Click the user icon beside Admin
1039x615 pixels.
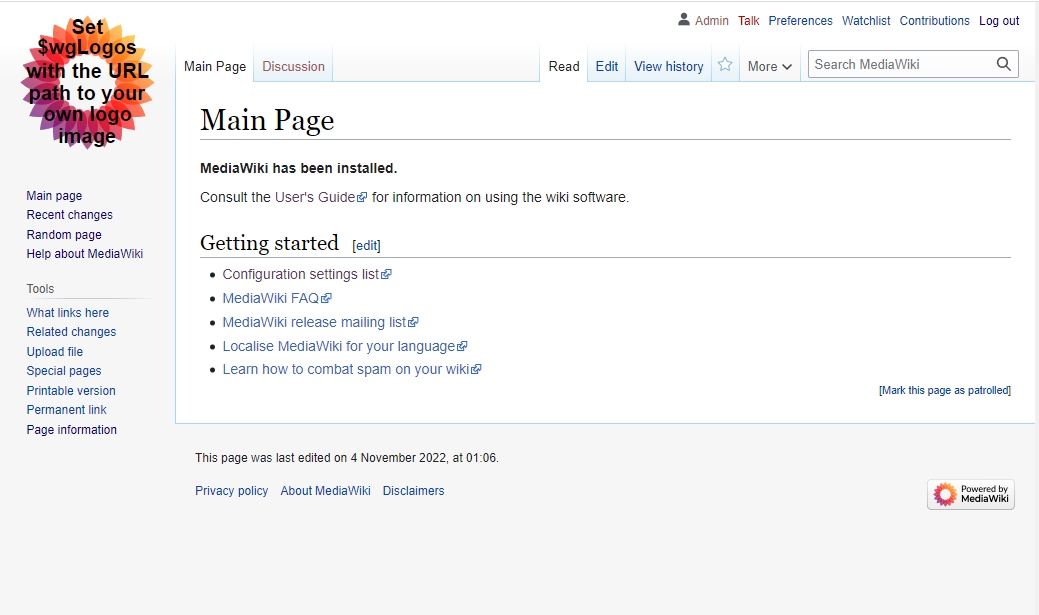[x=684, y=20]
